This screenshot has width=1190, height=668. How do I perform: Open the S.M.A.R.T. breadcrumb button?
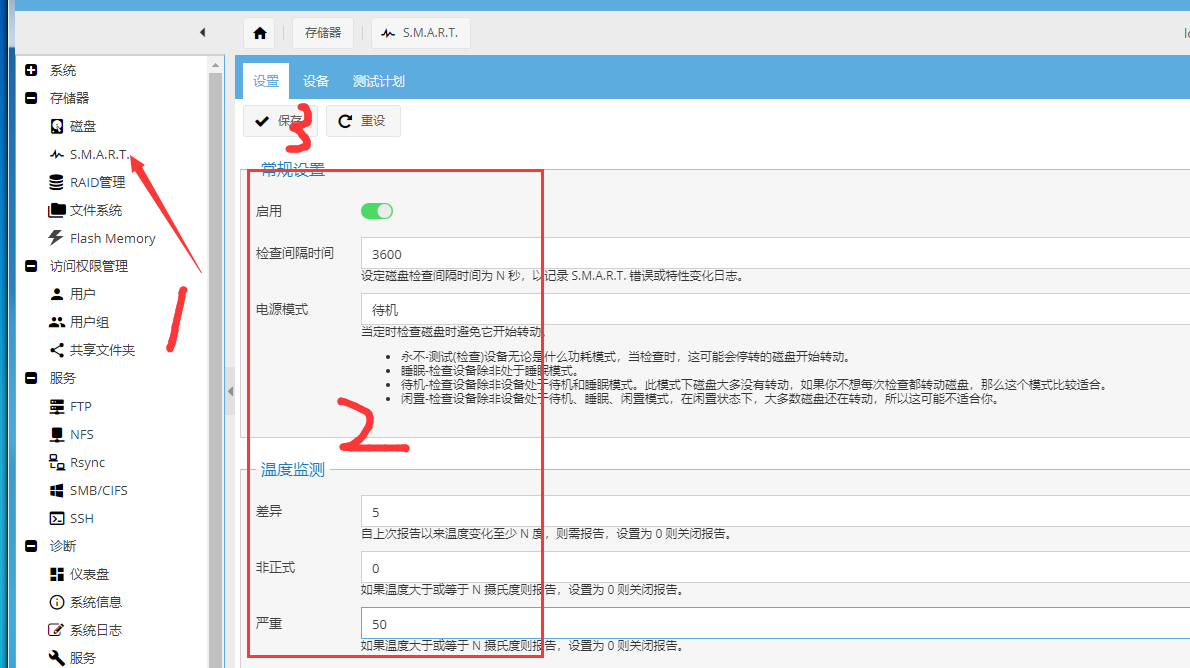pos(420,33)
